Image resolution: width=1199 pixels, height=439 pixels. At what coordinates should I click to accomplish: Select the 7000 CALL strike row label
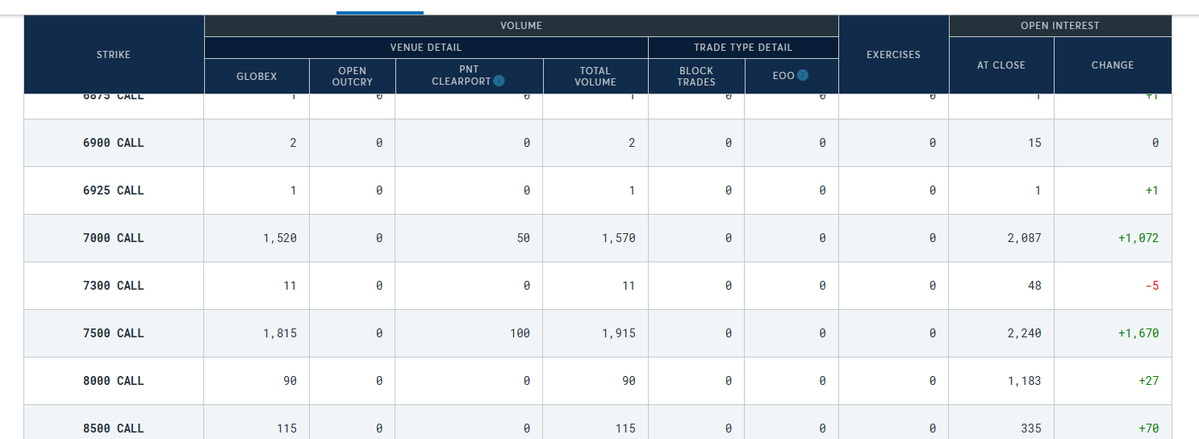pyautogui.click(x=113, y=238)
